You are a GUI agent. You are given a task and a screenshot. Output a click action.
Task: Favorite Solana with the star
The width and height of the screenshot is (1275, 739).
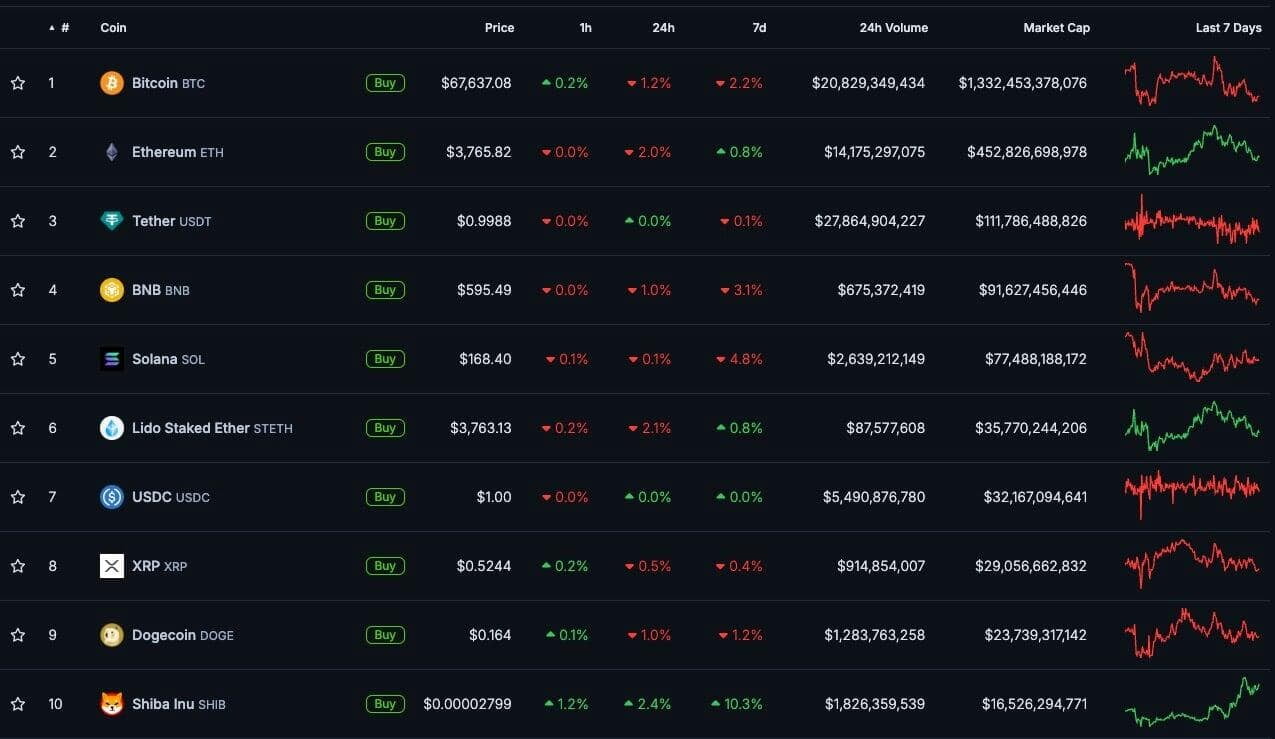[x=18, y=359]
